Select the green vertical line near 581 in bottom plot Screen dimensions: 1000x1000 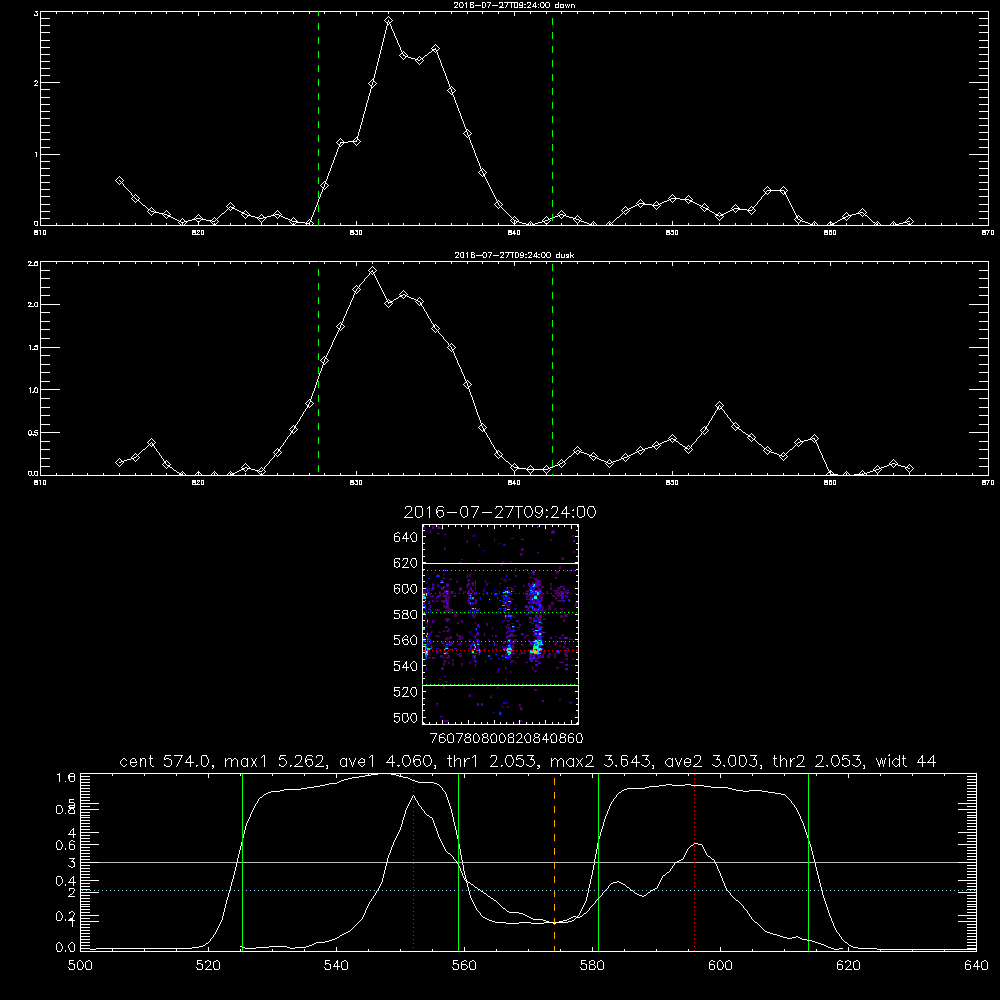point(598,861)
